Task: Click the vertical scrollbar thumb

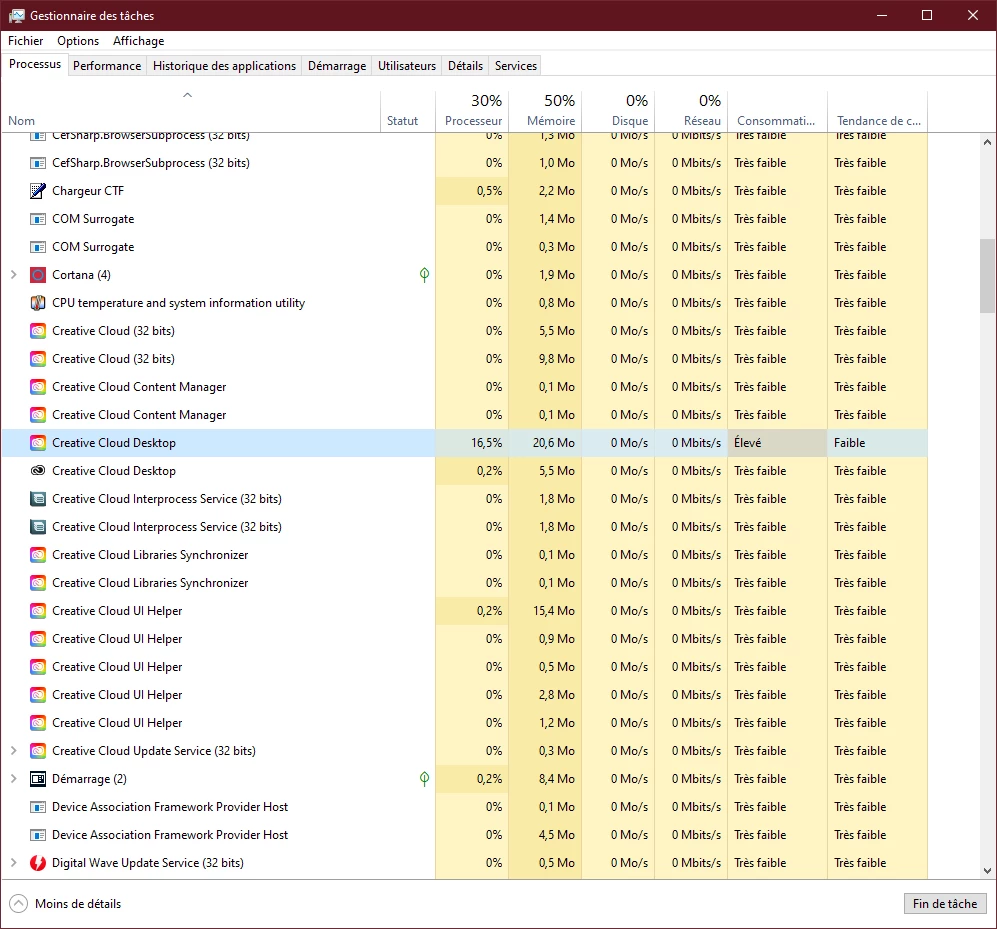Action: [987, 275]
